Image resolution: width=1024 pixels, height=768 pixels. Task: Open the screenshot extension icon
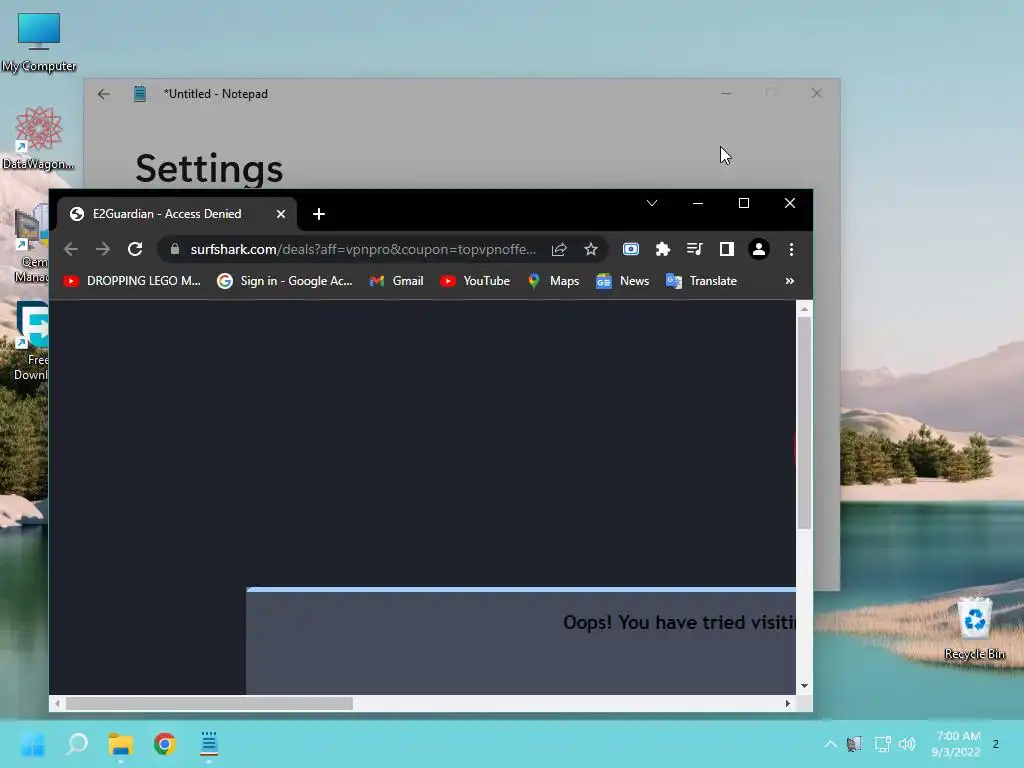(x=631, y=249)
